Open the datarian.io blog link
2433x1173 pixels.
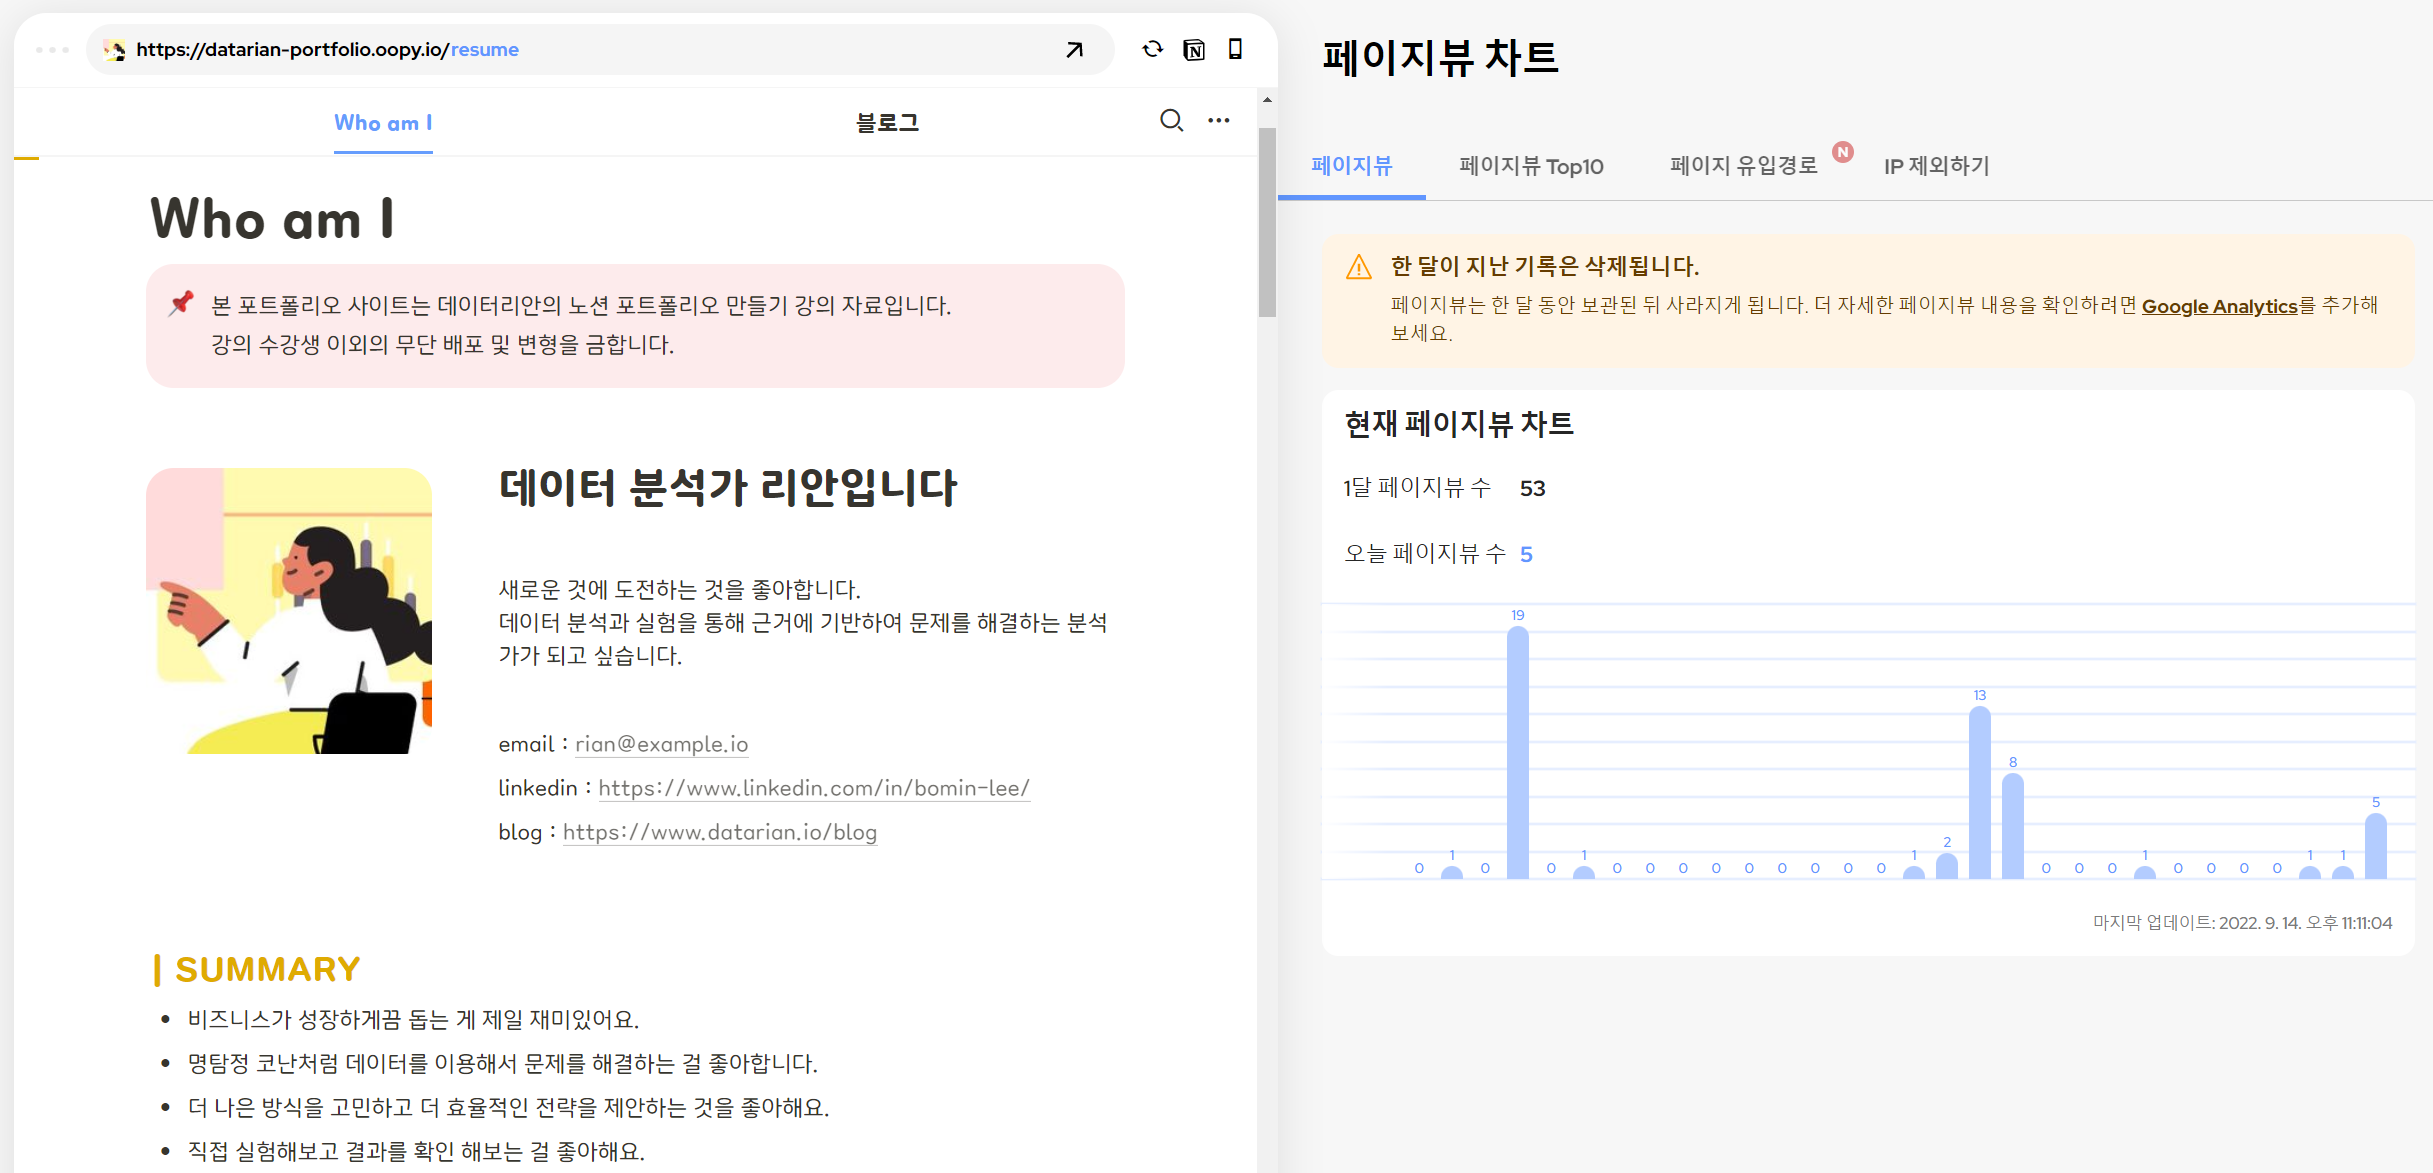click(720, 832)
